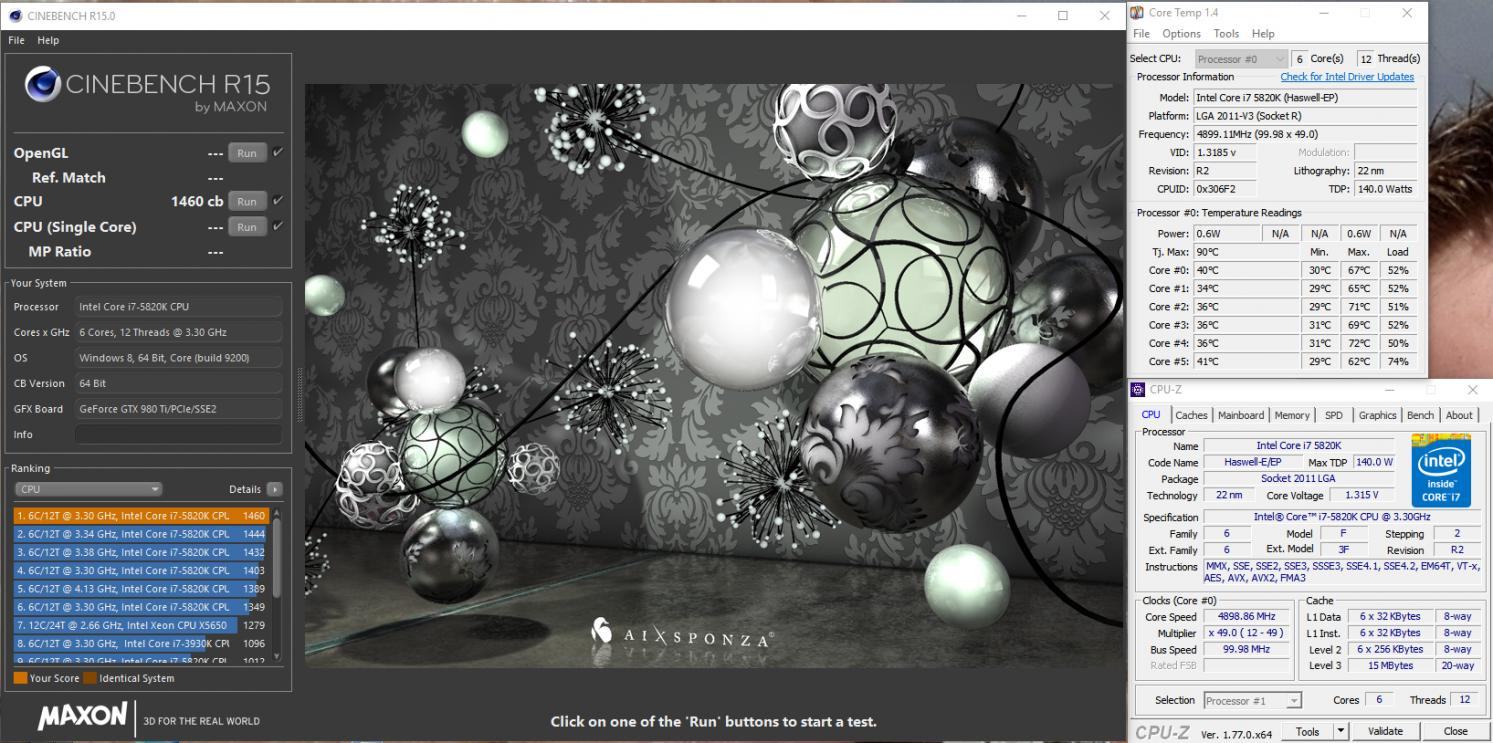Run the CPU multi-core benchmark
Image resolution: width=1493 pixels, height=743 pixels.
coord(247,201)
